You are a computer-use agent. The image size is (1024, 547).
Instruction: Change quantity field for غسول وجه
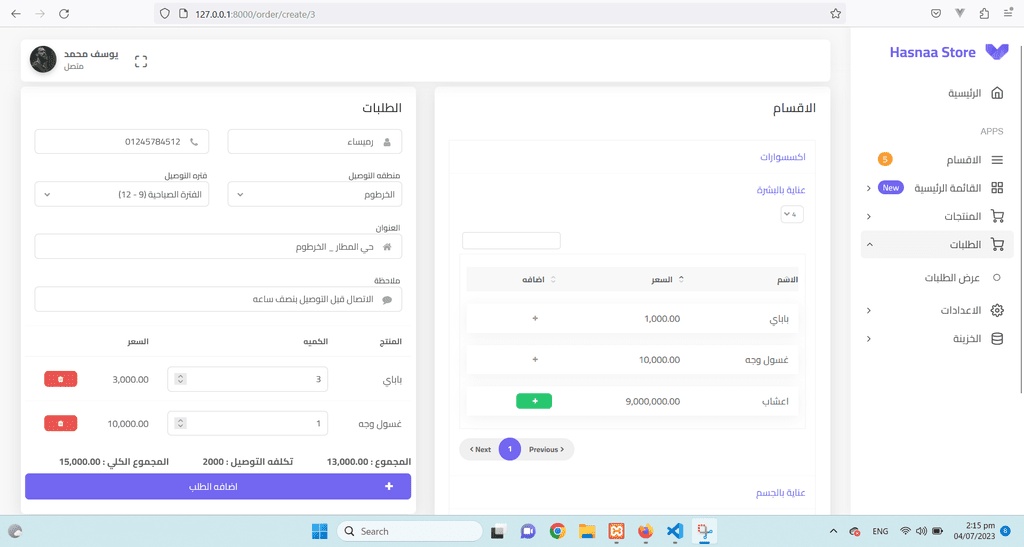pos(248,424)
